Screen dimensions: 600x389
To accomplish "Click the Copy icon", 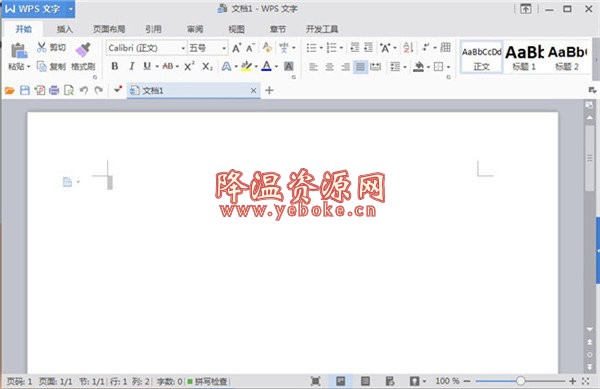I will tap(41, 67).
